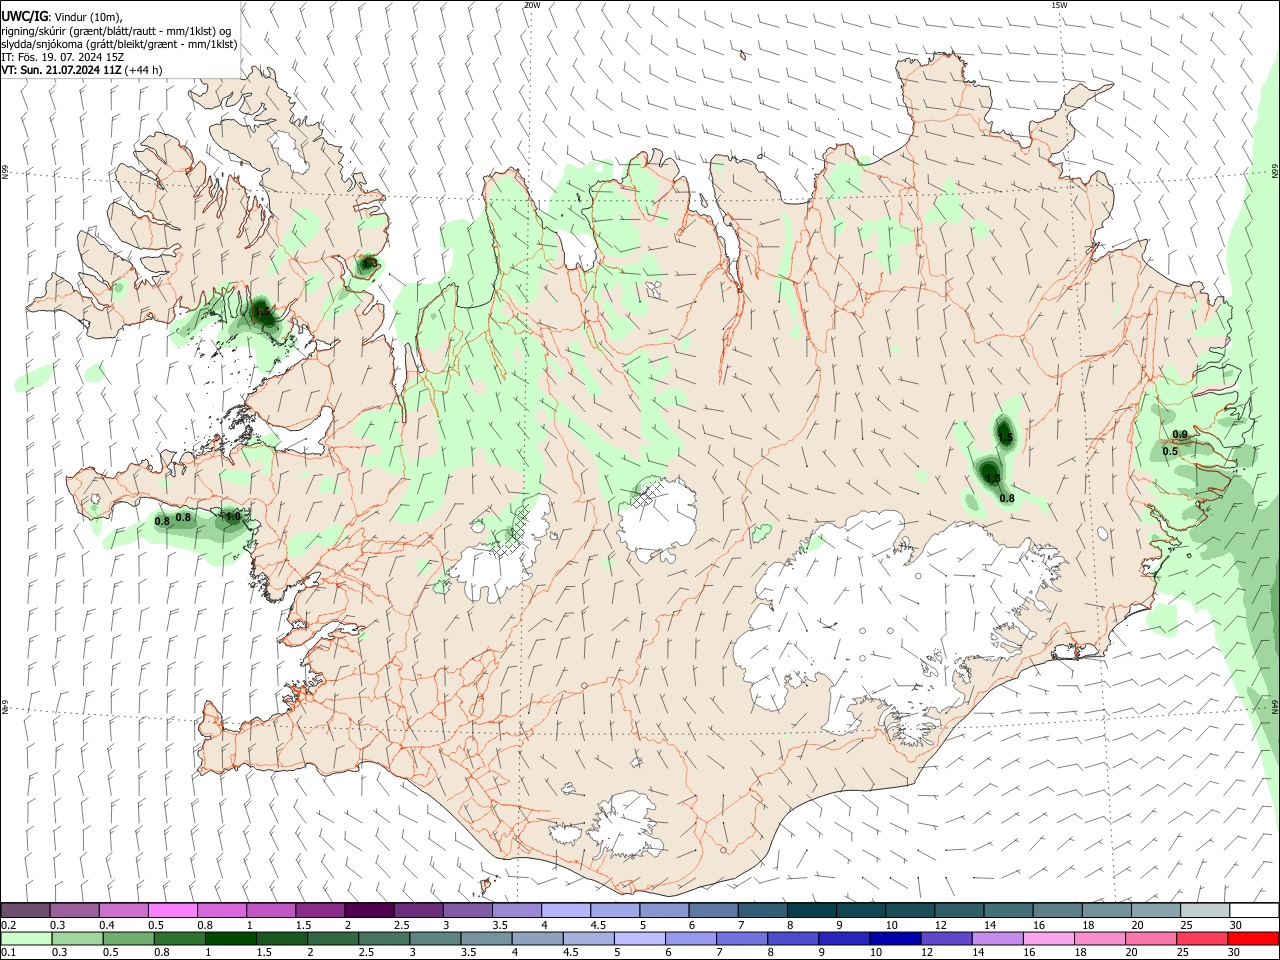The width and height of the screenshot is (1280, 960).
Task: Select the 'IT: Fös. 19. 07. 2024 15Z' line
Action: tap(62, 57)
